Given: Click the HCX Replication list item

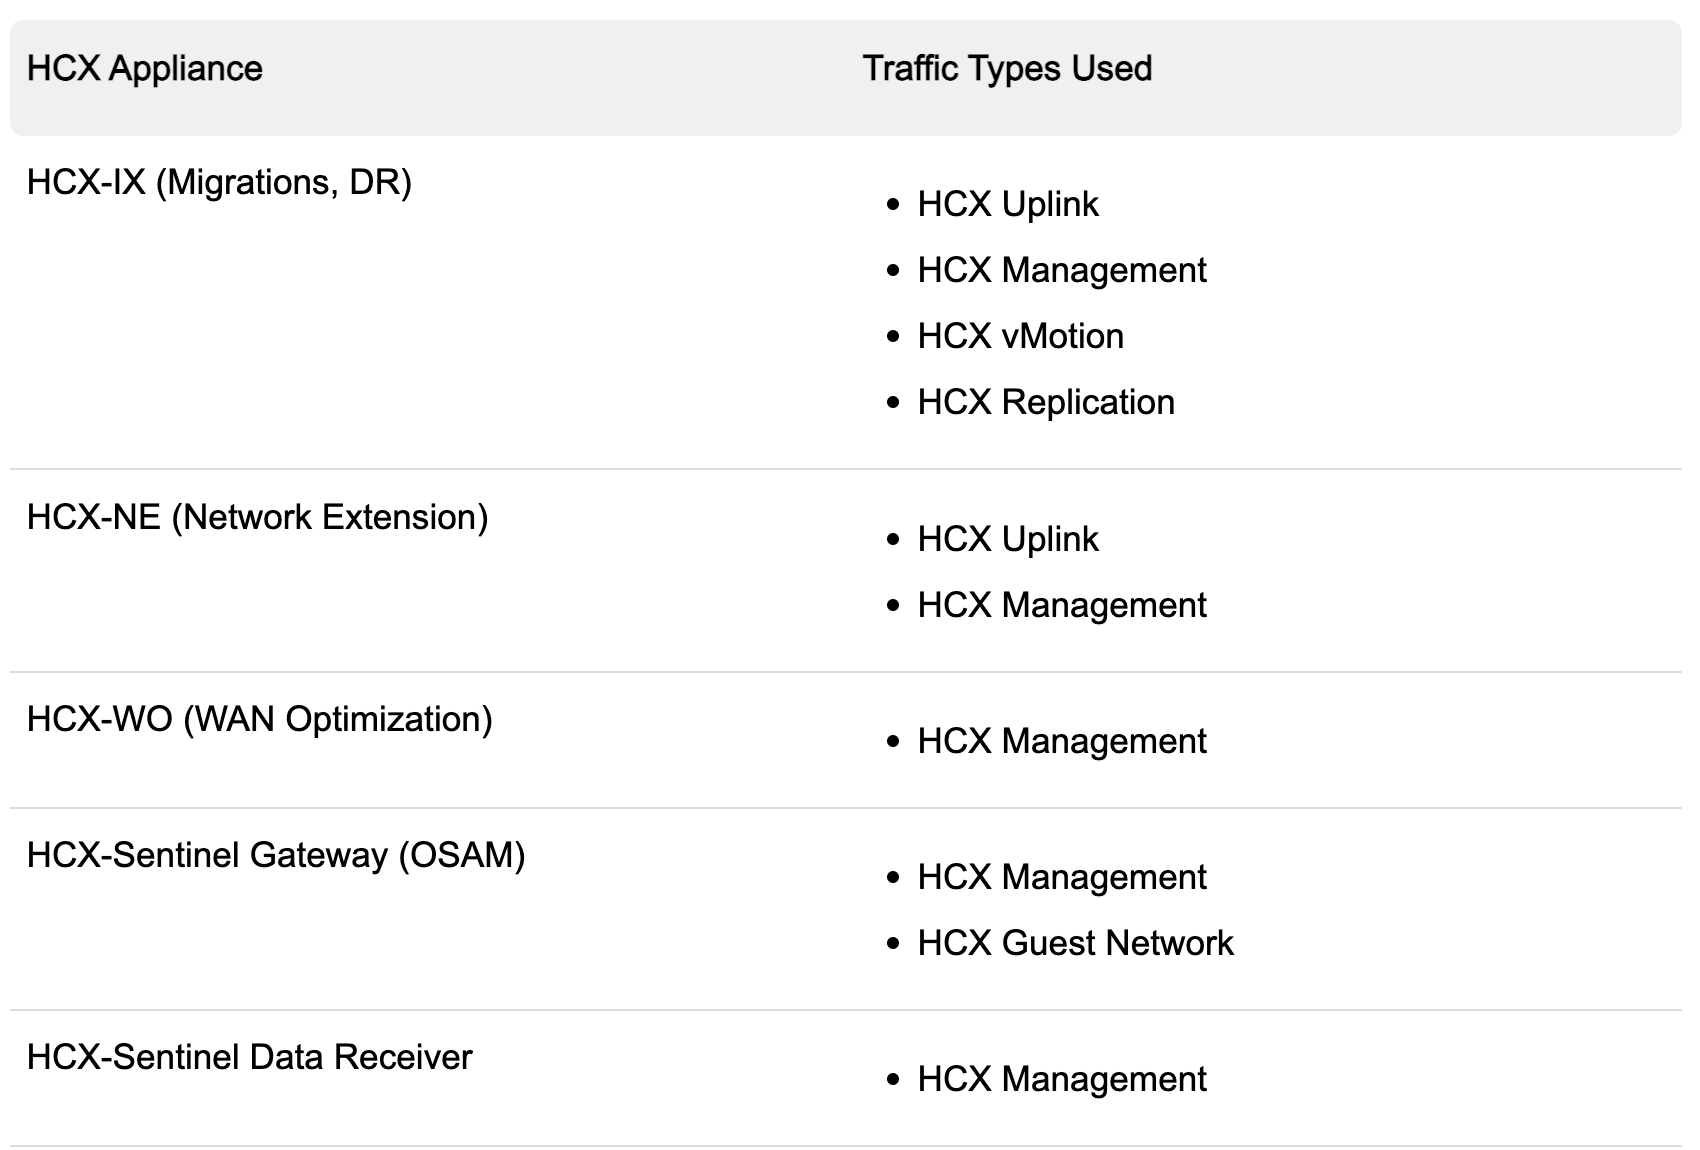Looking at the screenshot, I should click(x=1046, y=403).
